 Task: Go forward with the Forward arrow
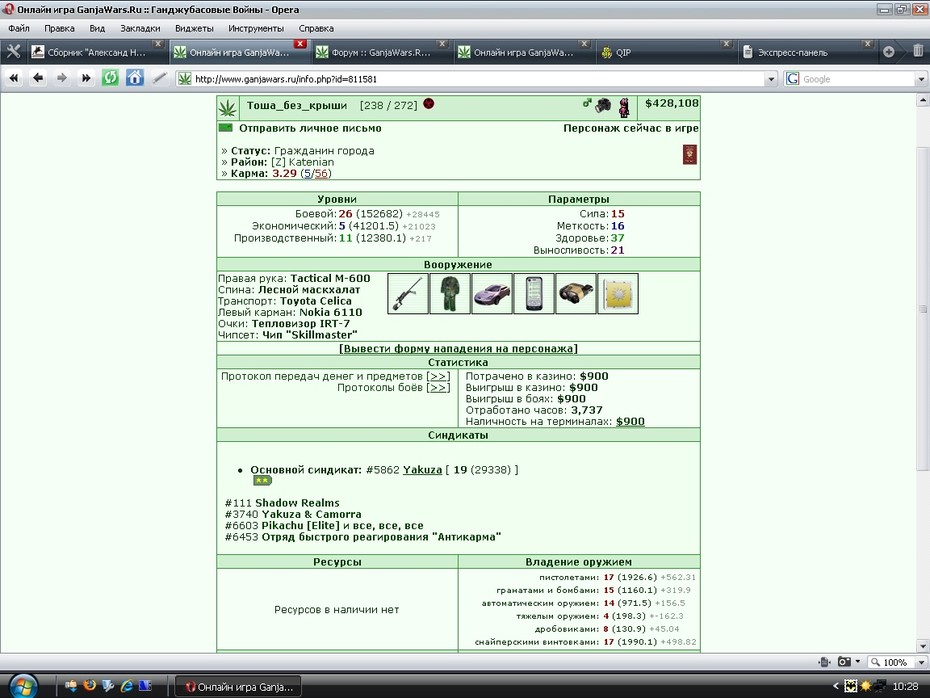coord(62,78)
